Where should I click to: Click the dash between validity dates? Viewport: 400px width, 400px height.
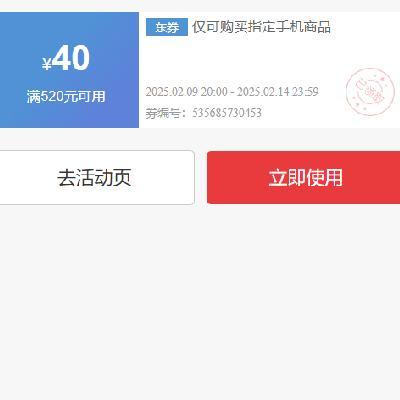pos(232,92)
